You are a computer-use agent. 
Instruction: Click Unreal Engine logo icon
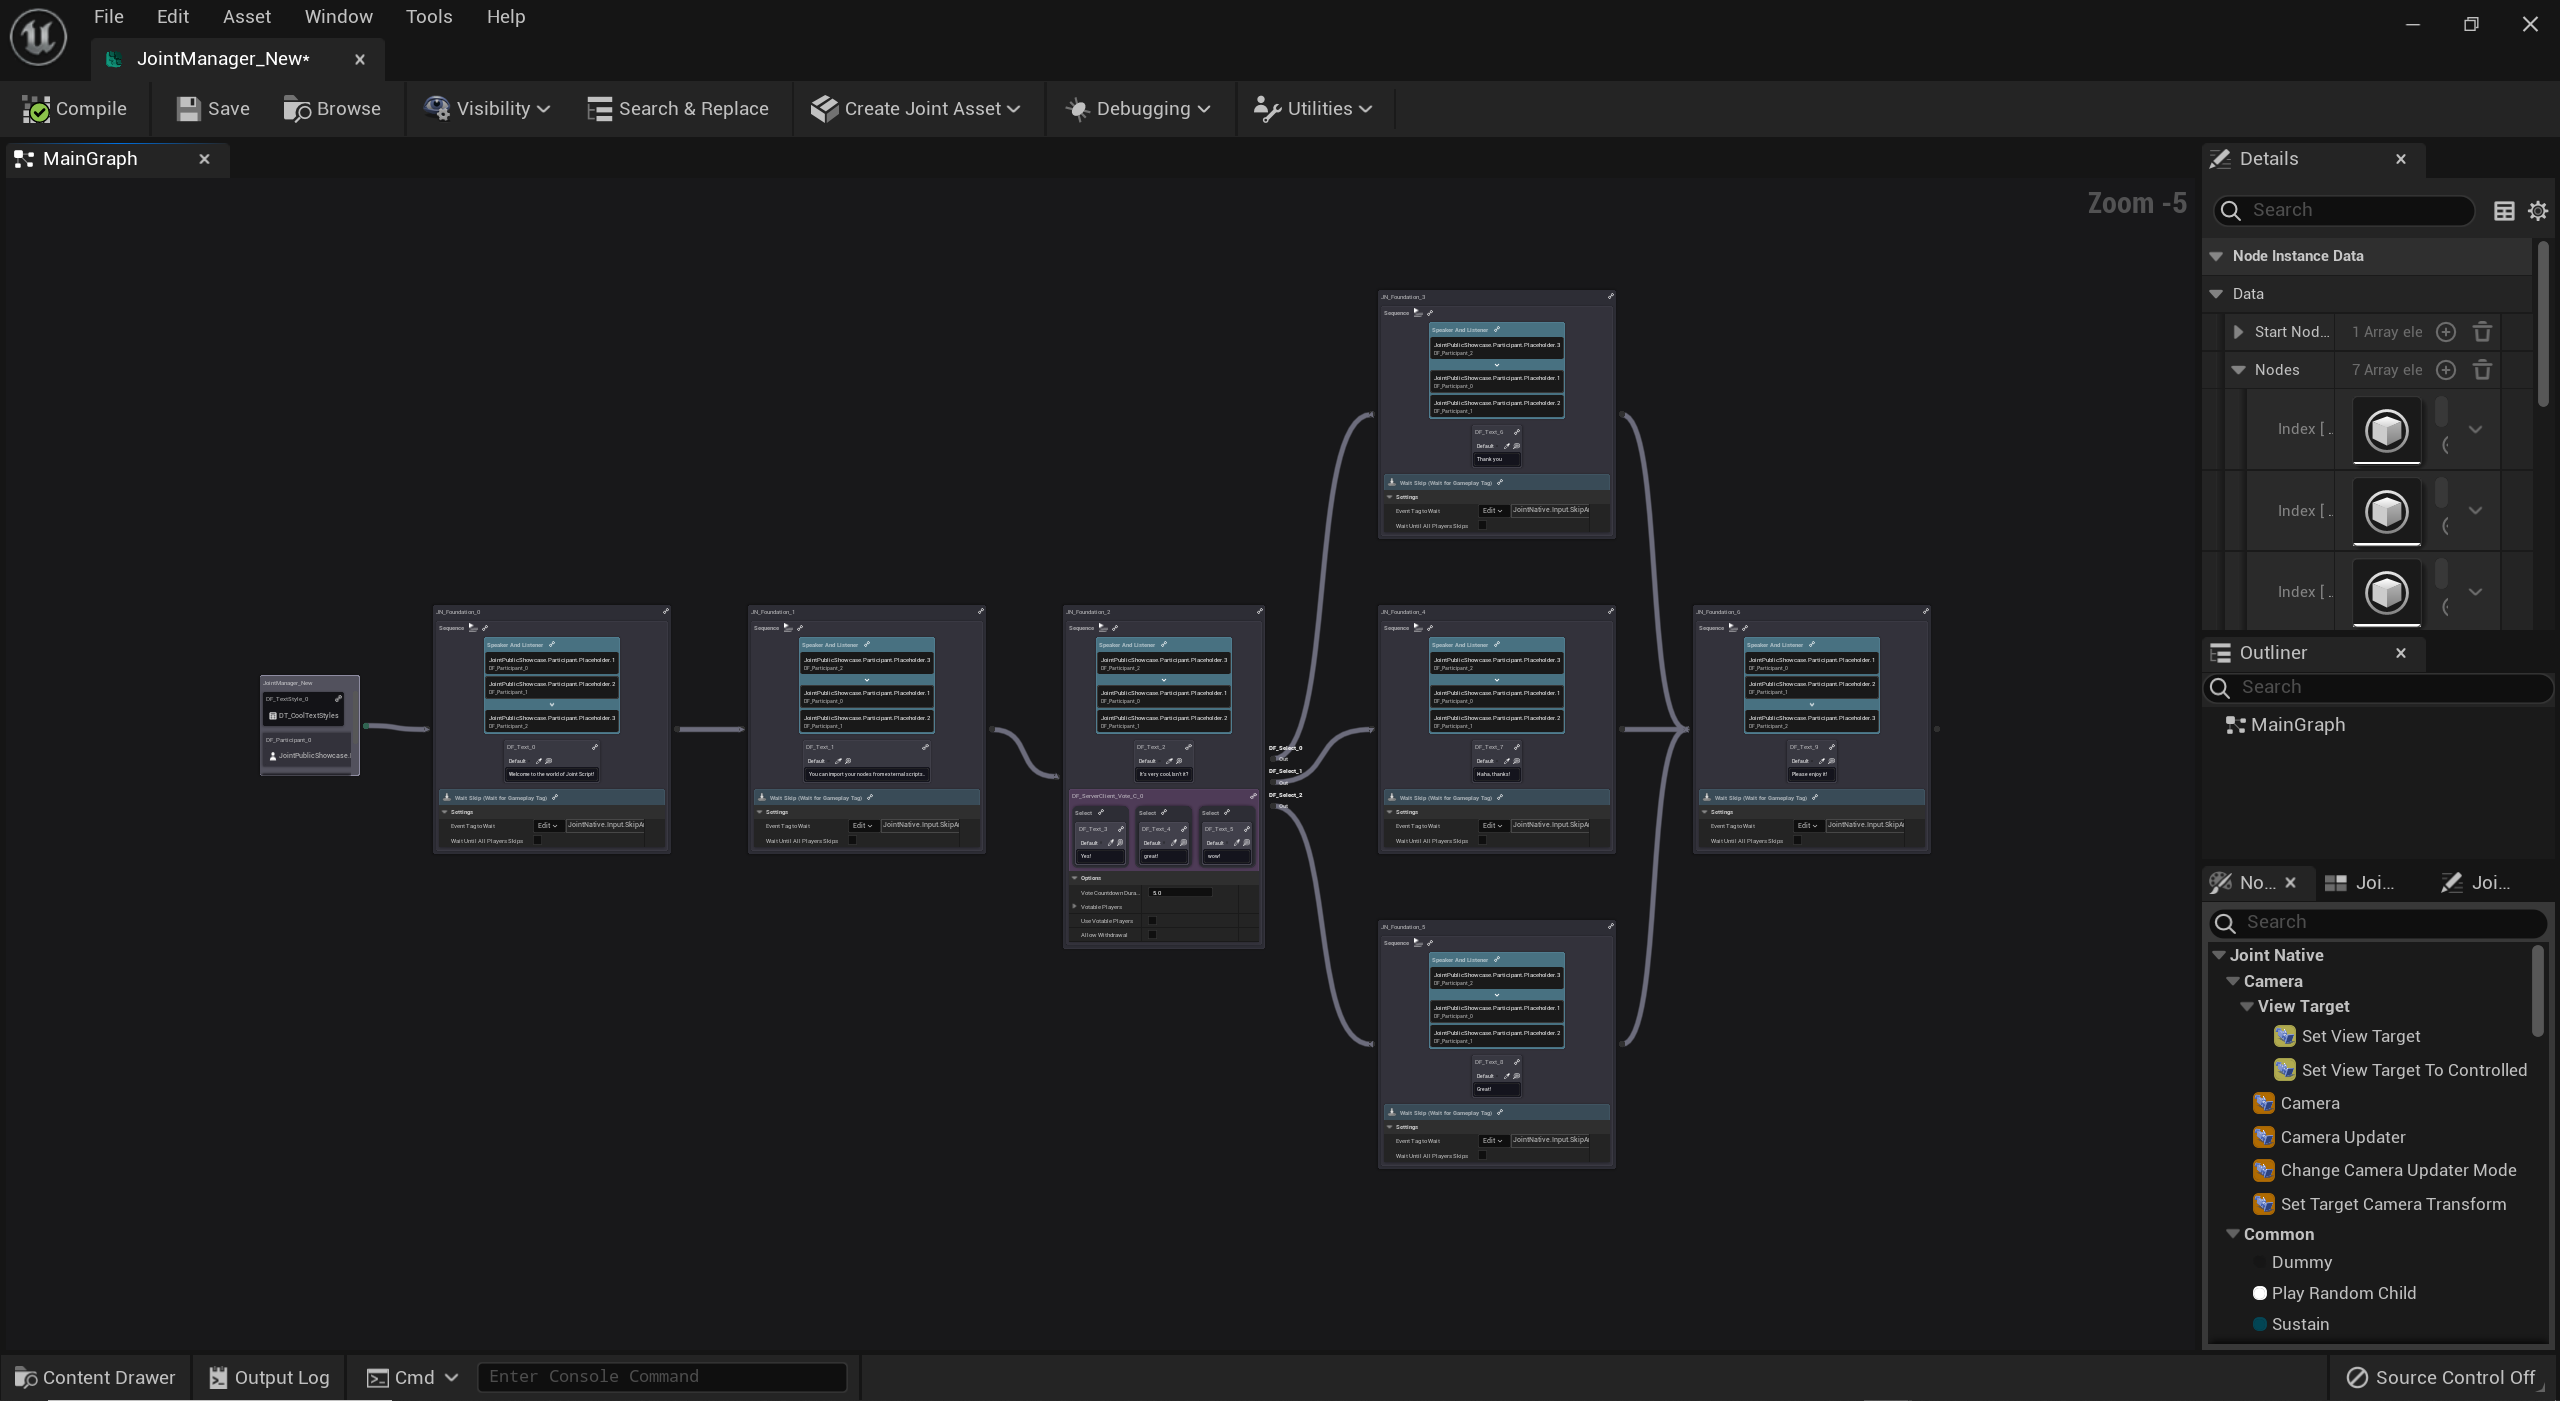[38, 38]
